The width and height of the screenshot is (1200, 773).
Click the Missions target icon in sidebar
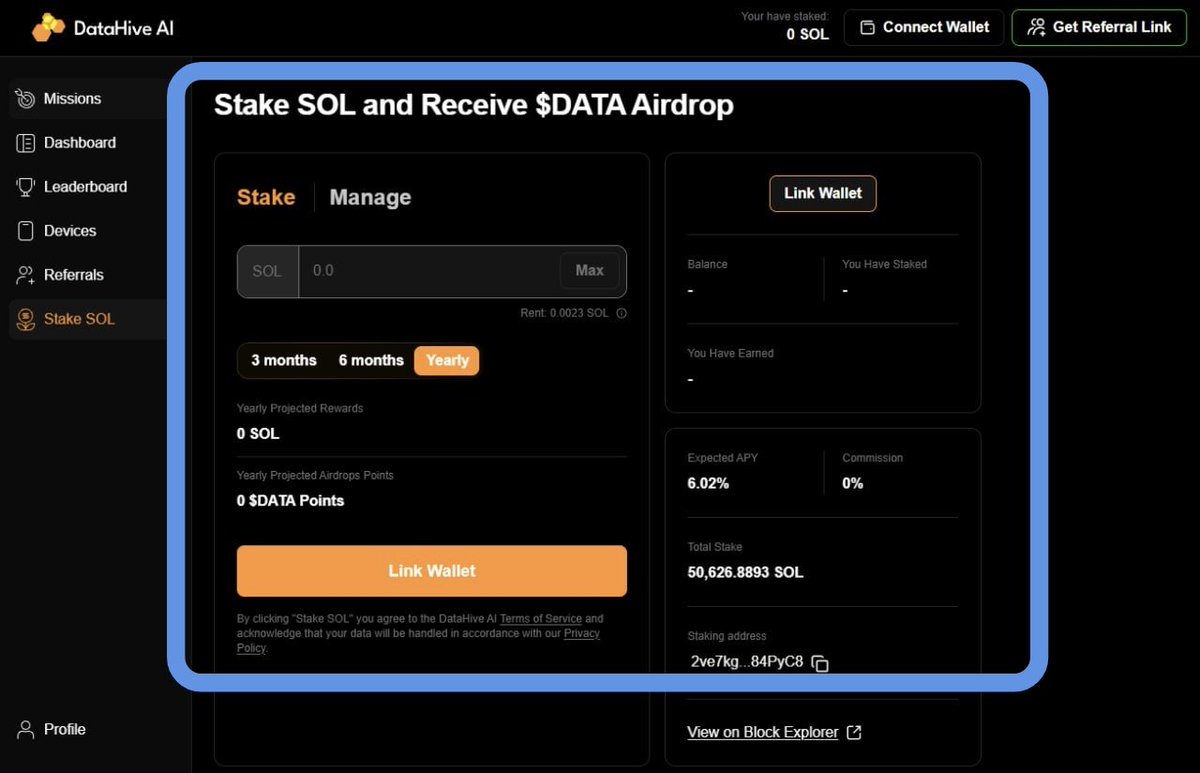pyautogui.click(x=26, y=99)
